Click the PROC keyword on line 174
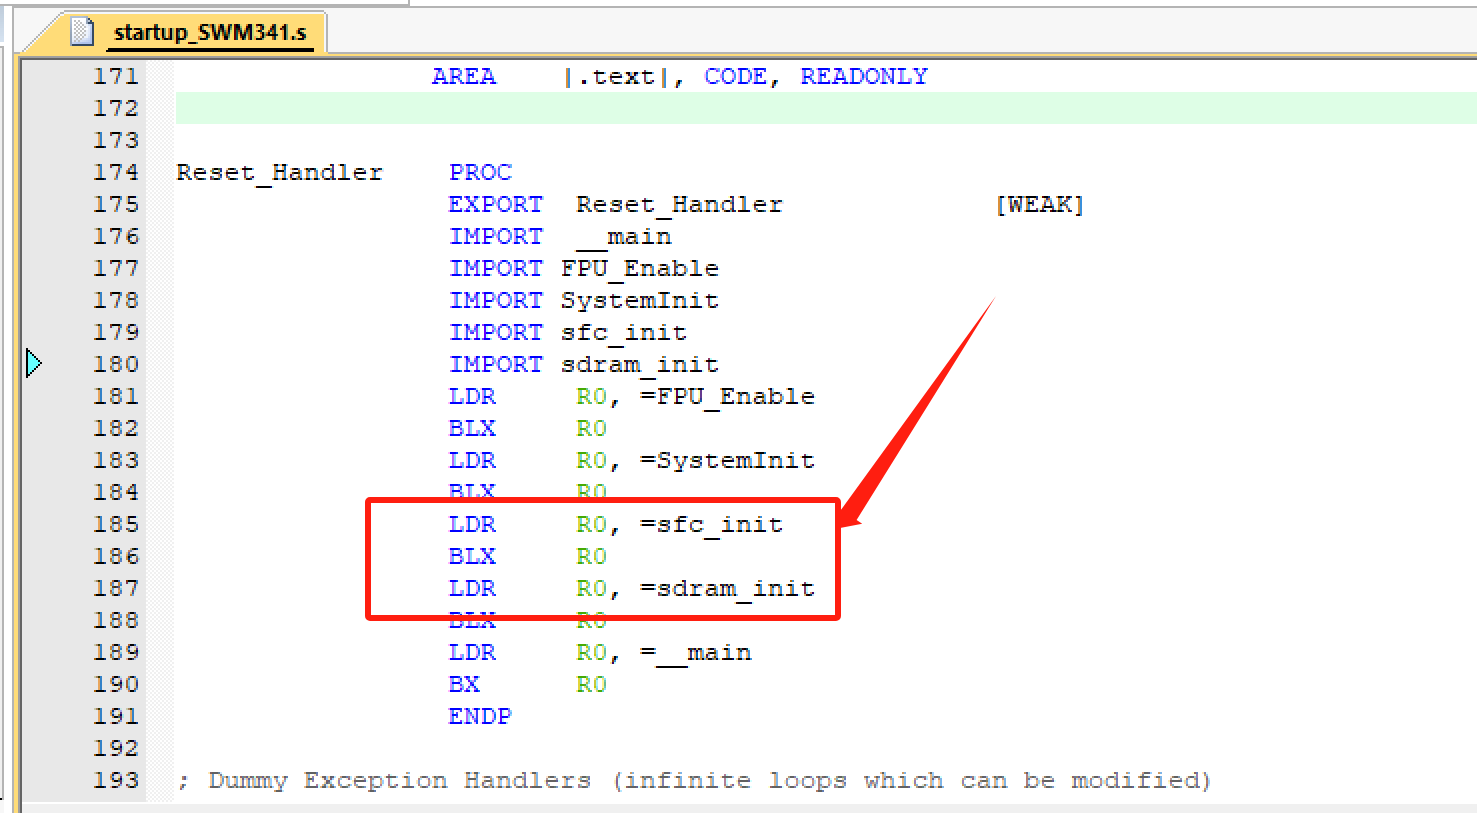Screen dimensions: 1477x813 click(x=480, y=172)
